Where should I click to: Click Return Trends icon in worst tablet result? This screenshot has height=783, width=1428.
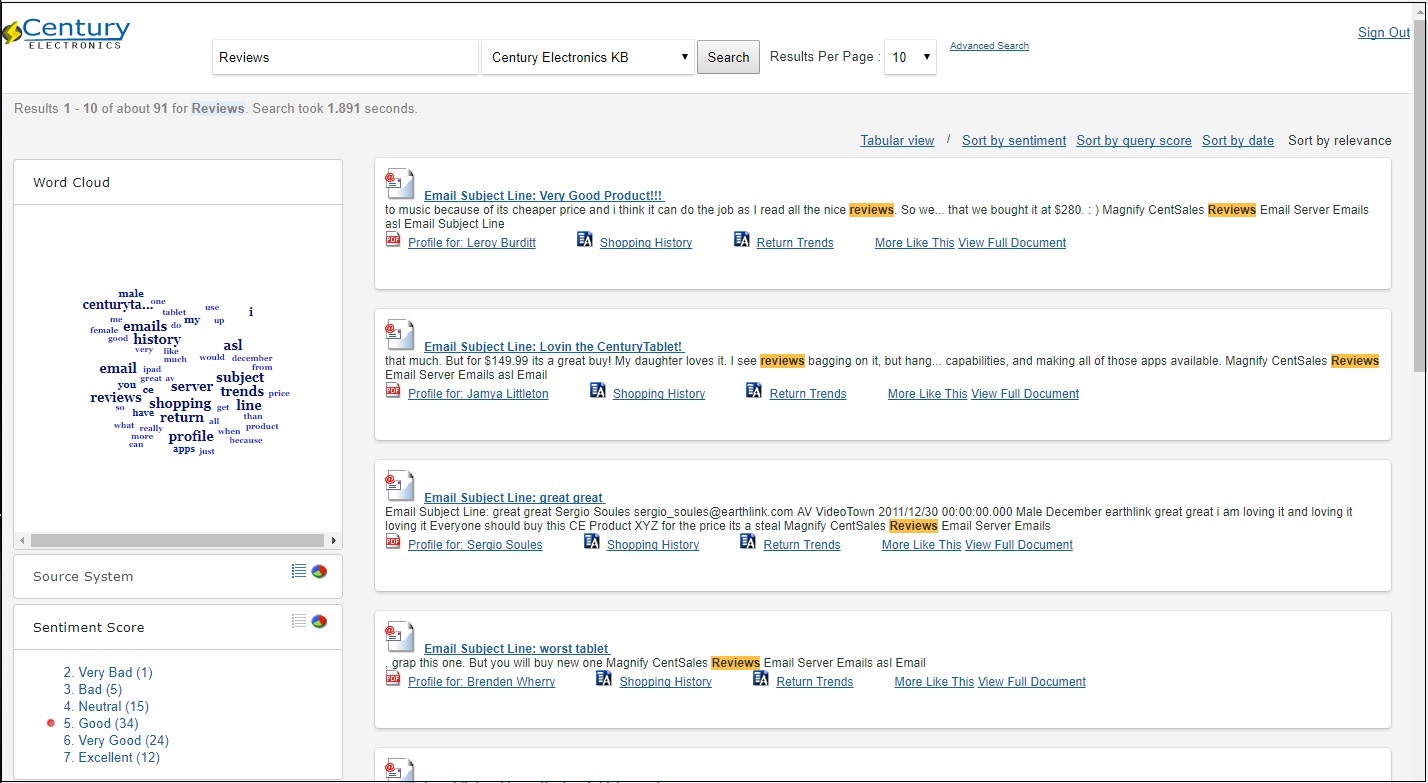[x=761, y=679]
